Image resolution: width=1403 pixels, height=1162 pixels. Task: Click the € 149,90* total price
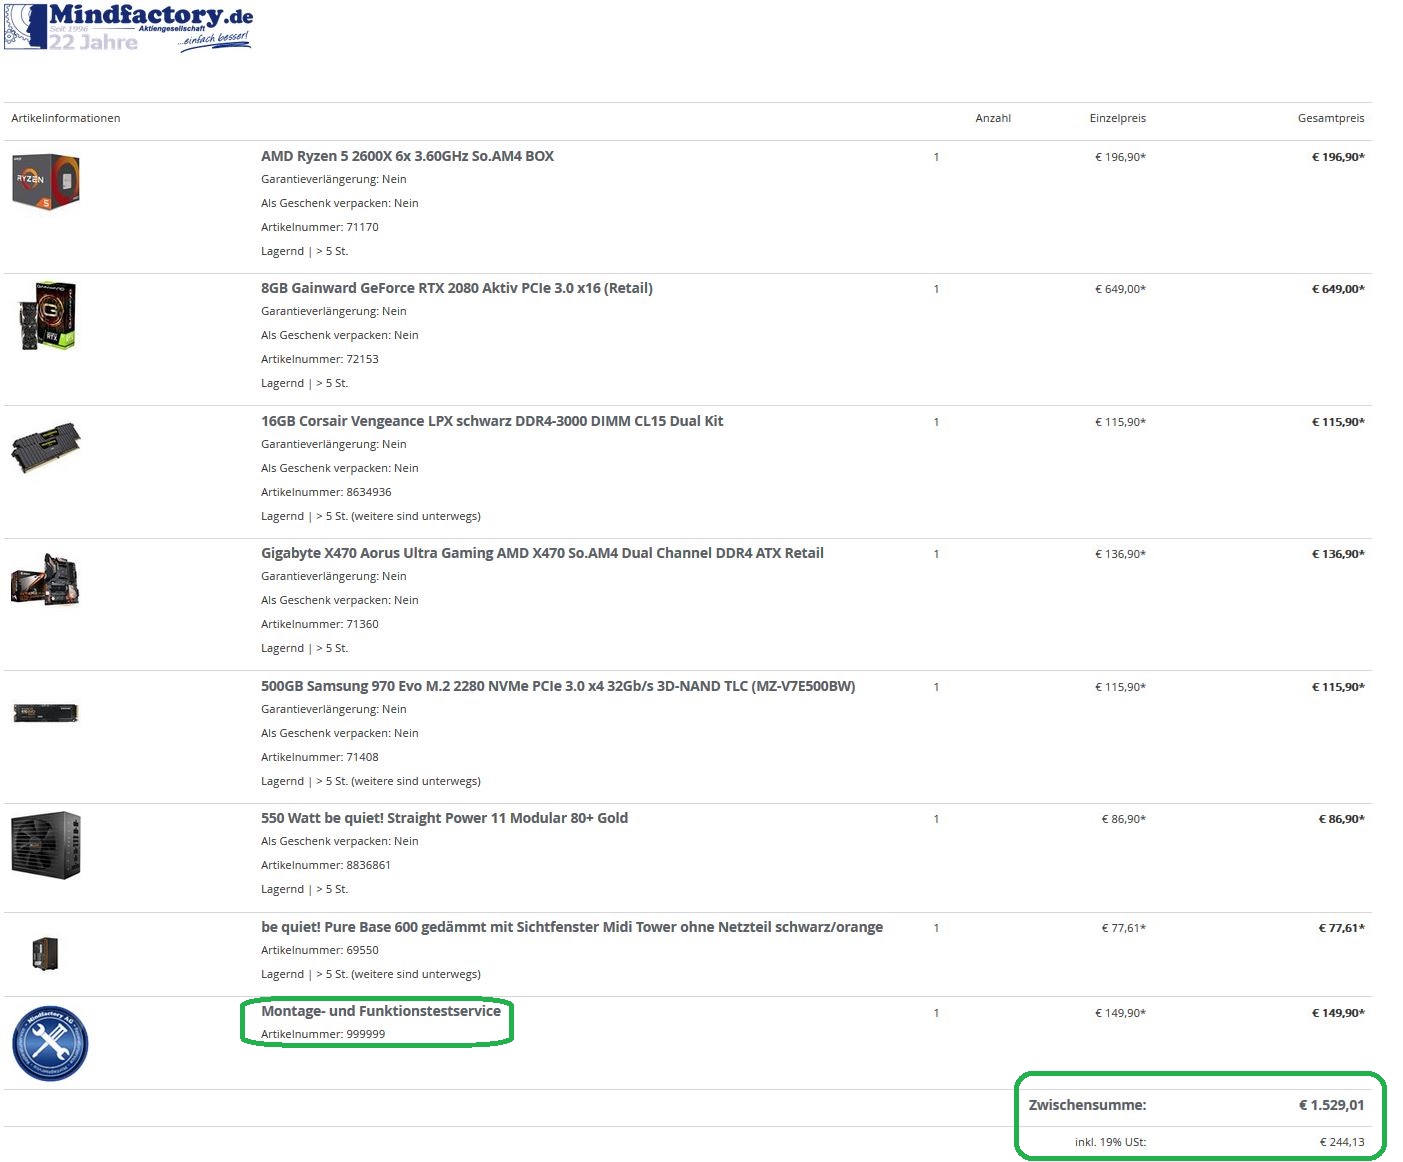[1338, 1013]
